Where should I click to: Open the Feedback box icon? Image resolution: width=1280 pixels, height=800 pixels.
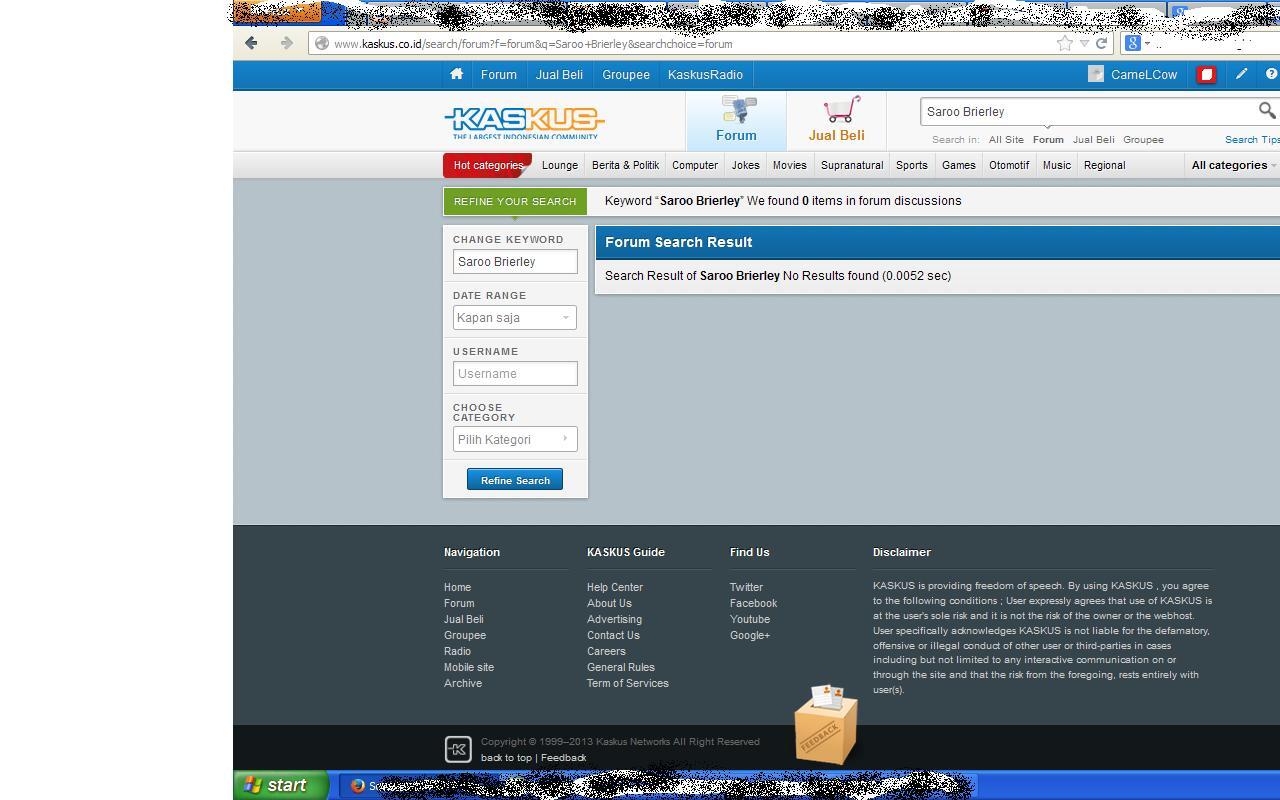coord(826,725)
